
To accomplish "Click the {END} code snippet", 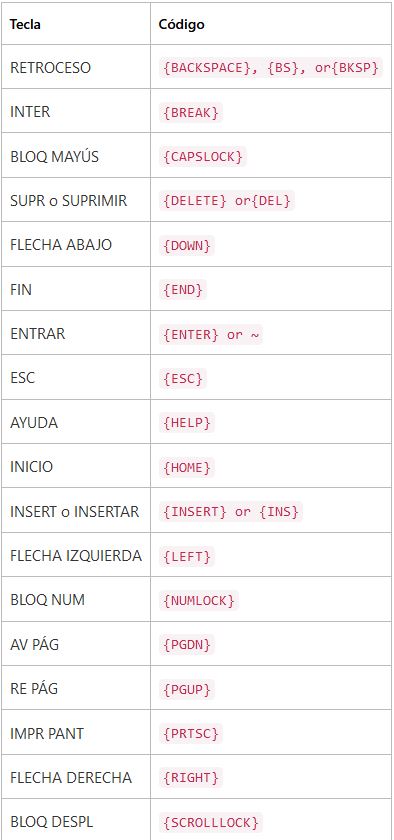I will pyautogui.click(x=183, y=290).
